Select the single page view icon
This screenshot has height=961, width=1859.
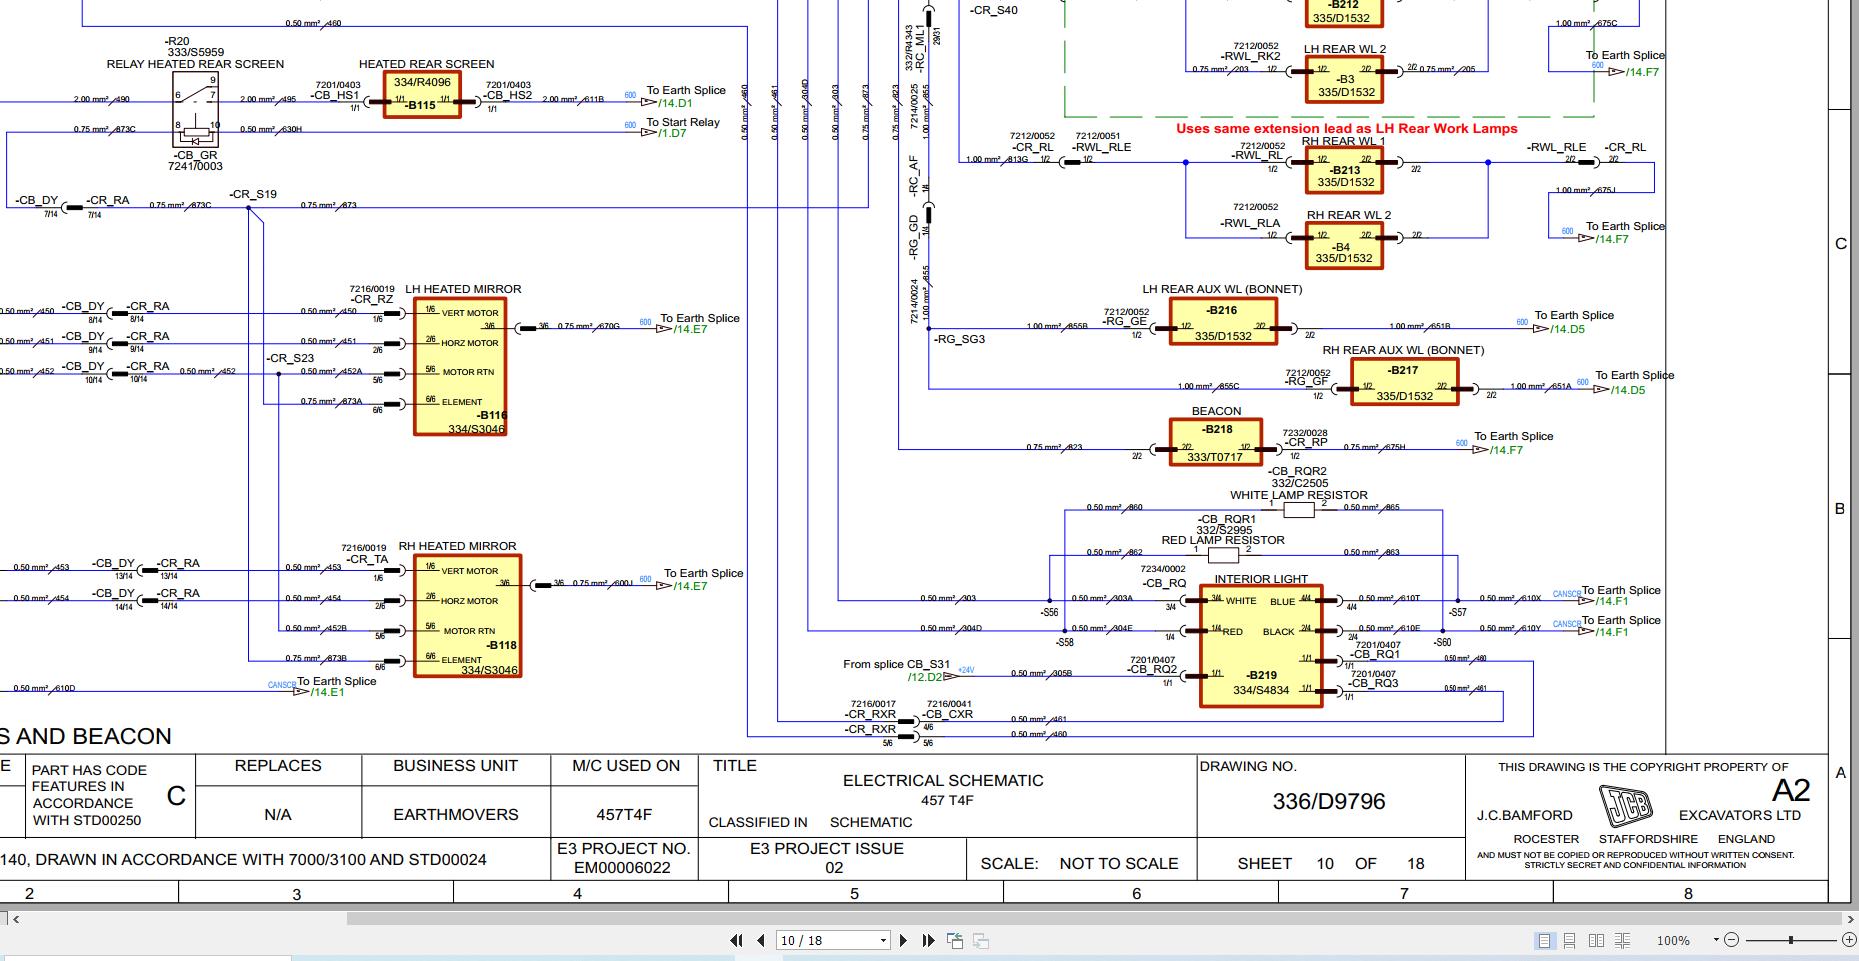[x=1545, y=940]
